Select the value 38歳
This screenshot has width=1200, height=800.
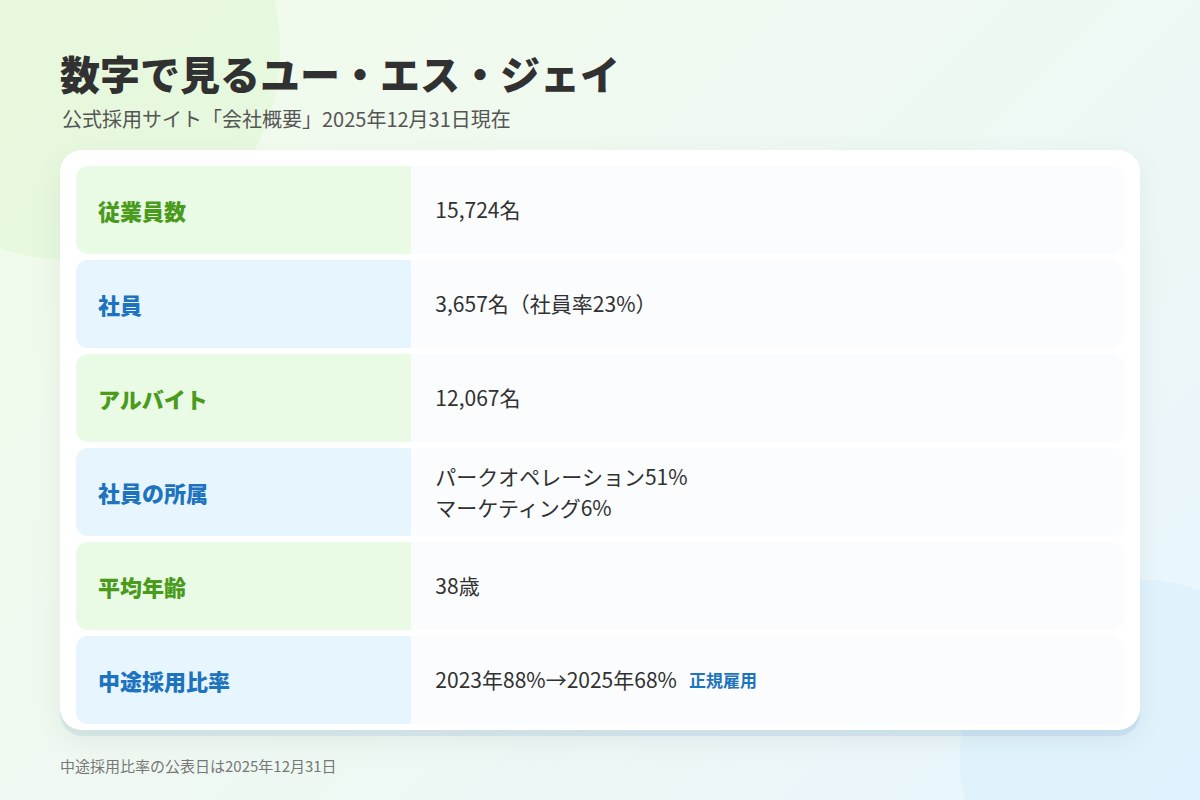pyautogui.click(x=458, y=587)
